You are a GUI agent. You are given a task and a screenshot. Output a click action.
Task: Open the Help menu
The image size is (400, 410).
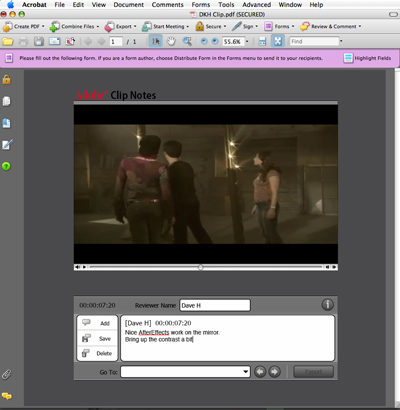tap(316, 5)
